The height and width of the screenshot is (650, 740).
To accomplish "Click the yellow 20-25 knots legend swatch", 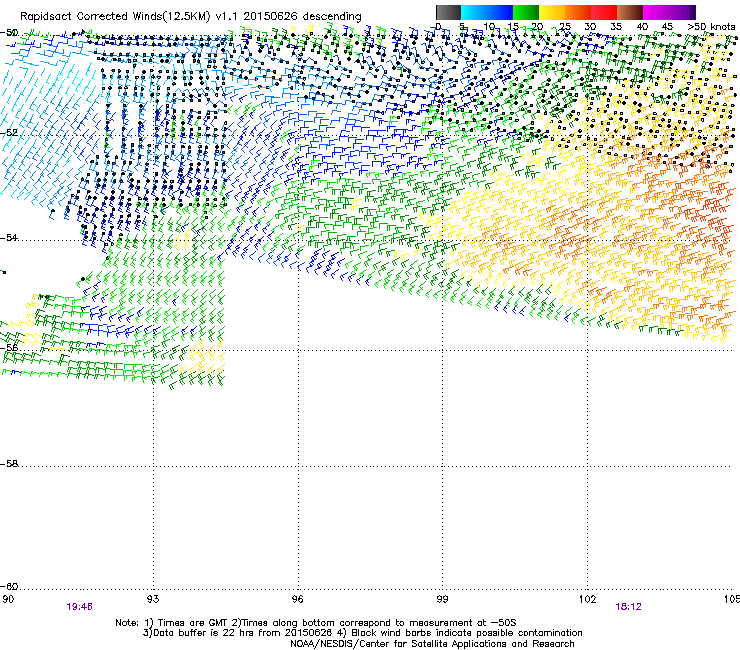I will pyautogui.click(x=552, y=12).
